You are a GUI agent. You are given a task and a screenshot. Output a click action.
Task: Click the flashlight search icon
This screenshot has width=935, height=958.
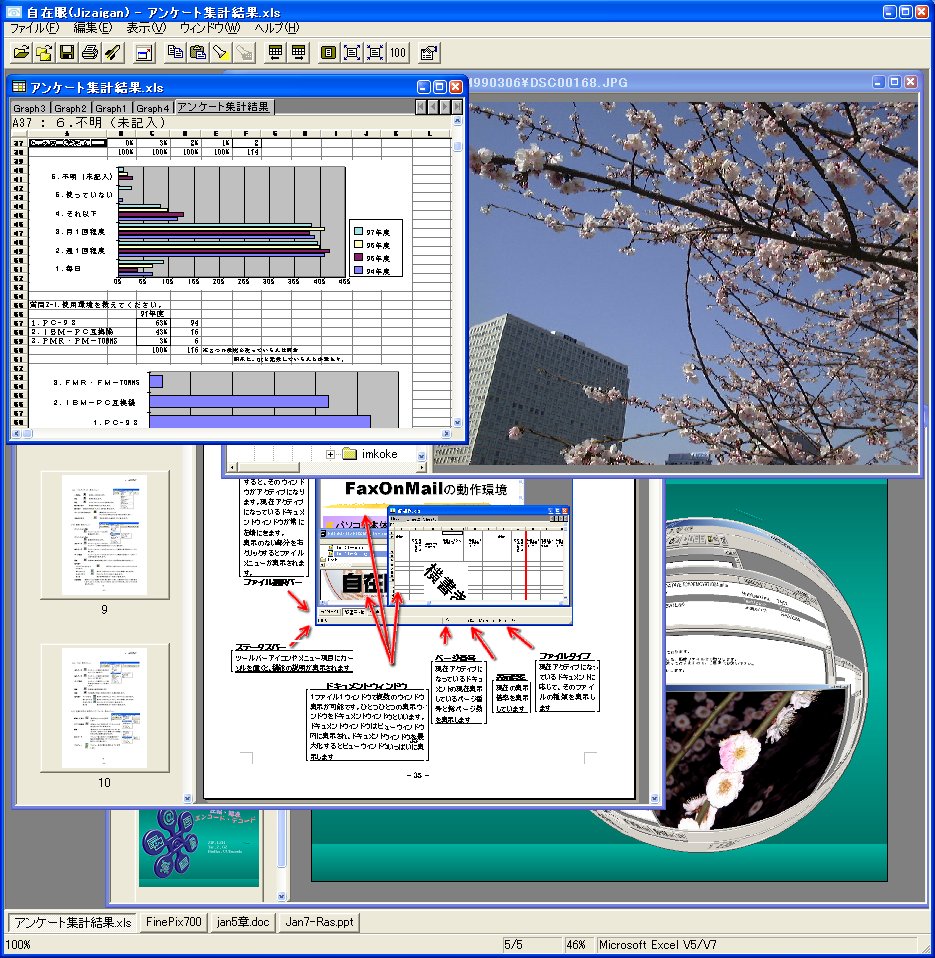(221, 53)
